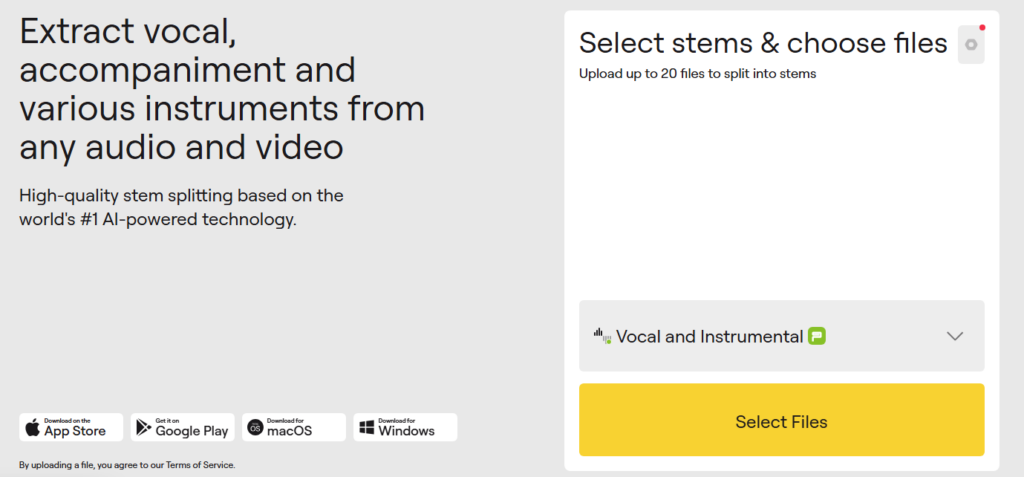Click the Apple logo on App Store badge
Image resolution: width=1024 pixels, height=477 pixels.
click(x=33, y=427)
